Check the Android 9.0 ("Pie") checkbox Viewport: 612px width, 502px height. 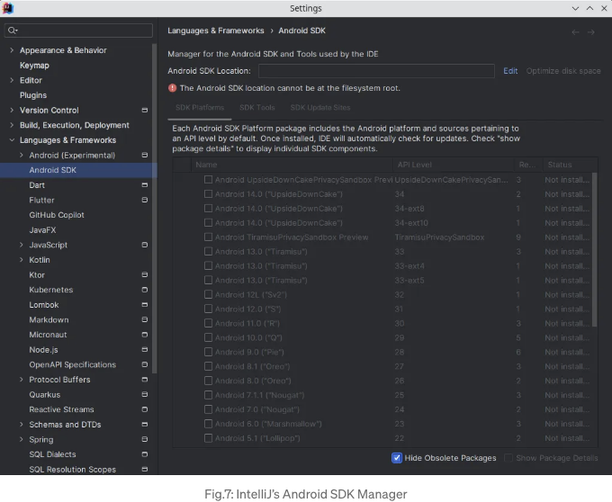[x=208, y=352]
